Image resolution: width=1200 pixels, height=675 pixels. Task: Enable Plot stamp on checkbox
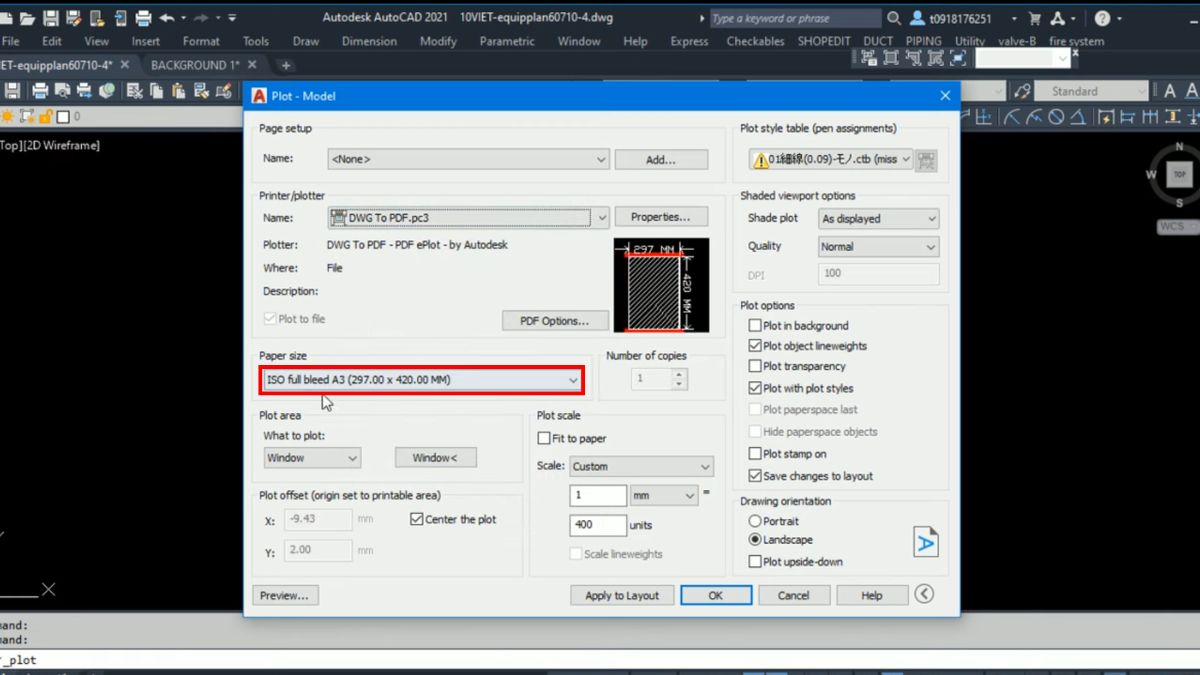755,454
